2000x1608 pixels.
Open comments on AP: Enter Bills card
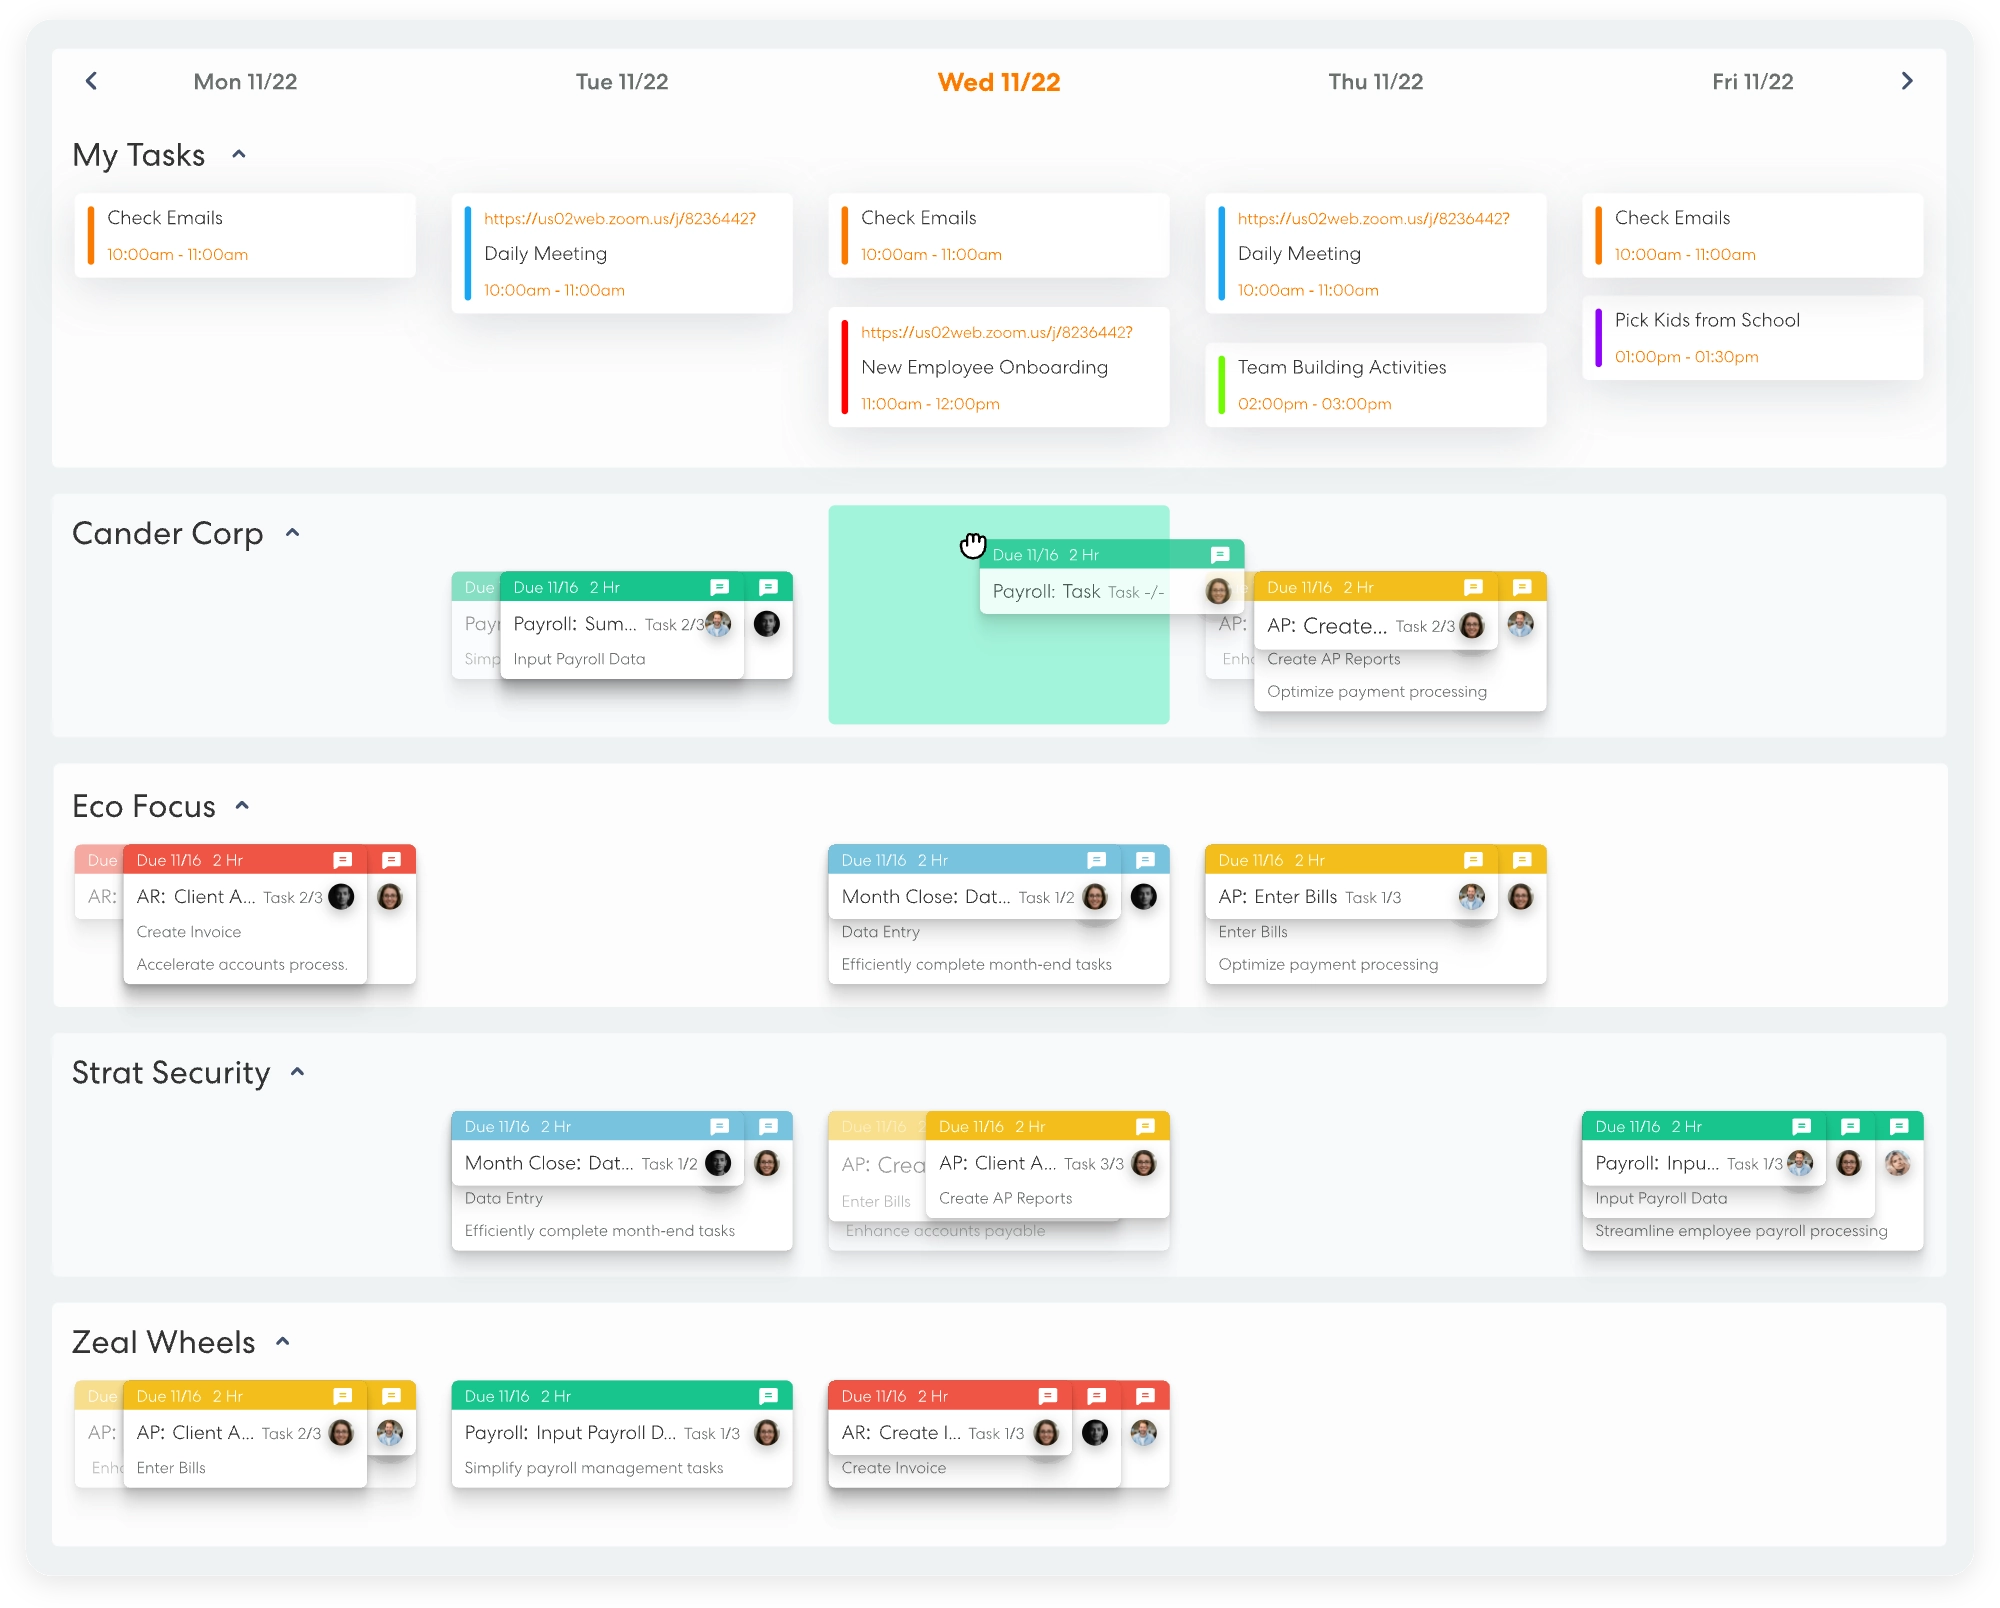click(1473, 860)
